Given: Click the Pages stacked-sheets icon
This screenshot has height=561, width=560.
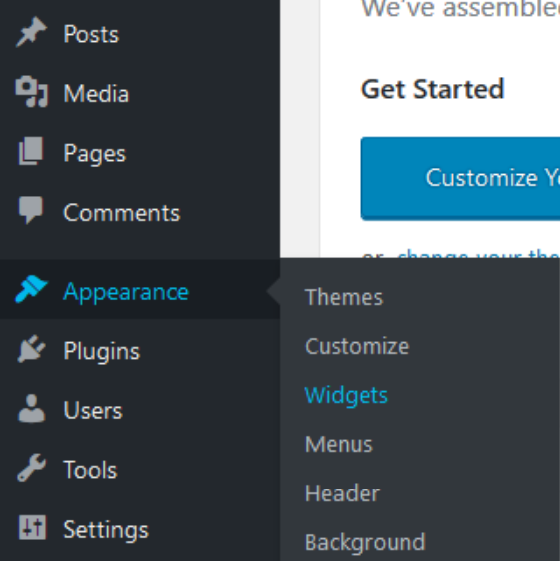Looking at the screenshot, I should (31, 151).
